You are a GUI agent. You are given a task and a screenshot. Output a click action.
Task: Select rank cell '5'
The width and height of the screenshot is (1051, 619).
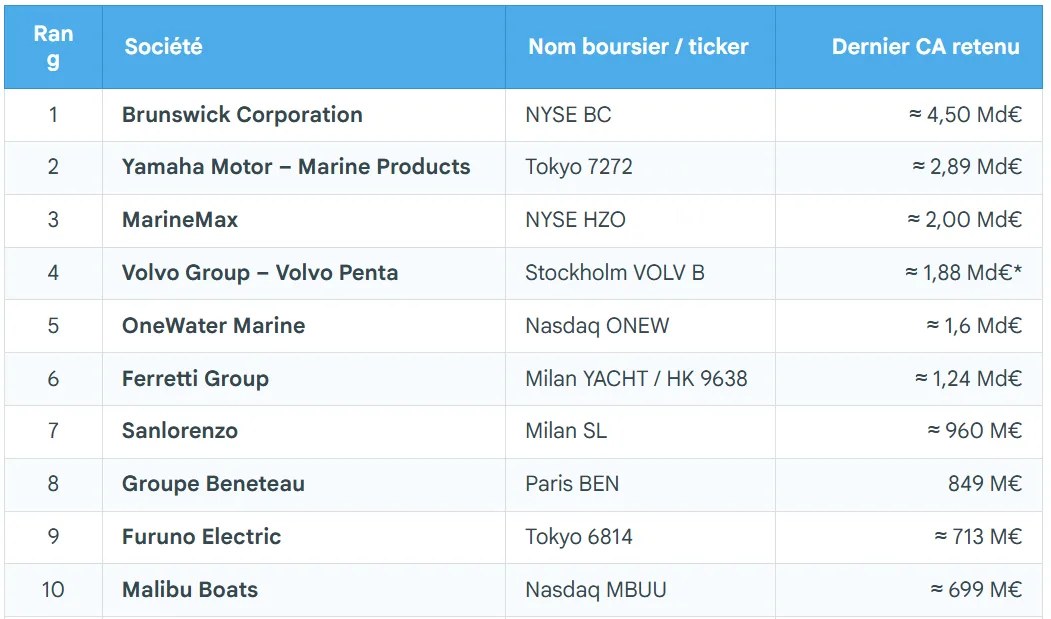click(x=54, y=326)
